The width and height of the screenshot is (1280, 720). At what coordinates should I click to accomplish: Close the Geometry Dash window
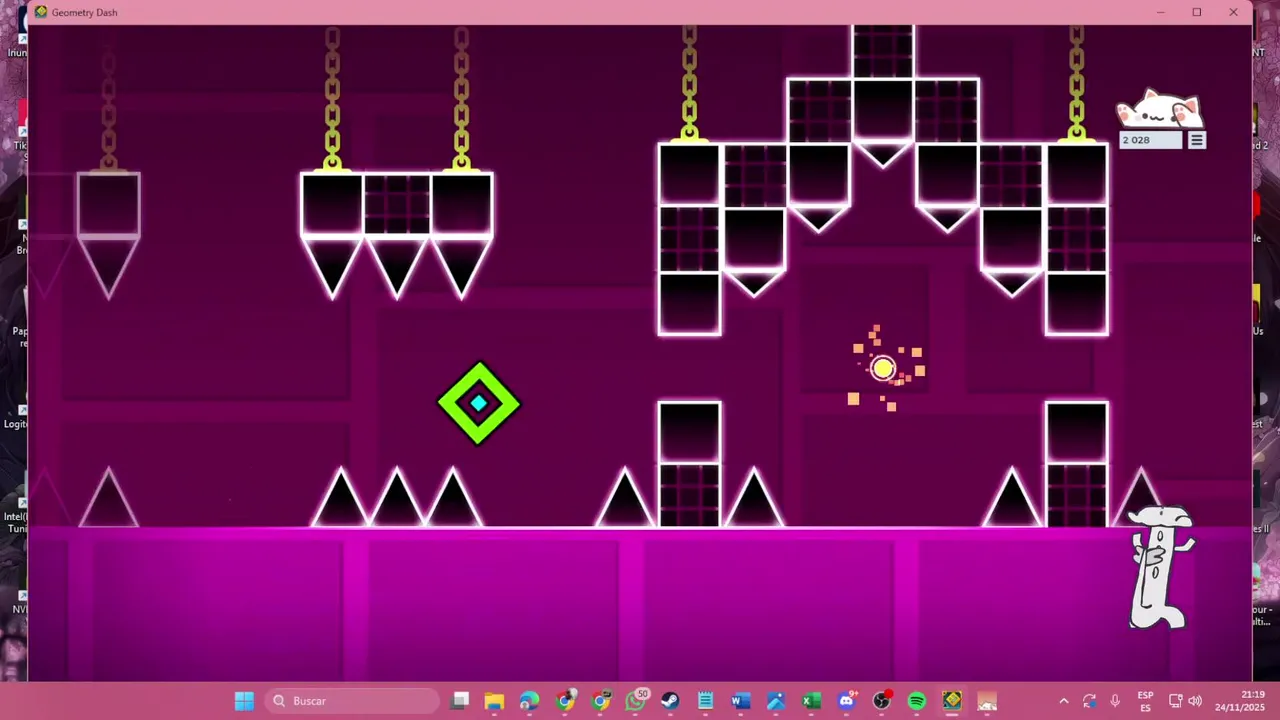(x=1233, y=12)
